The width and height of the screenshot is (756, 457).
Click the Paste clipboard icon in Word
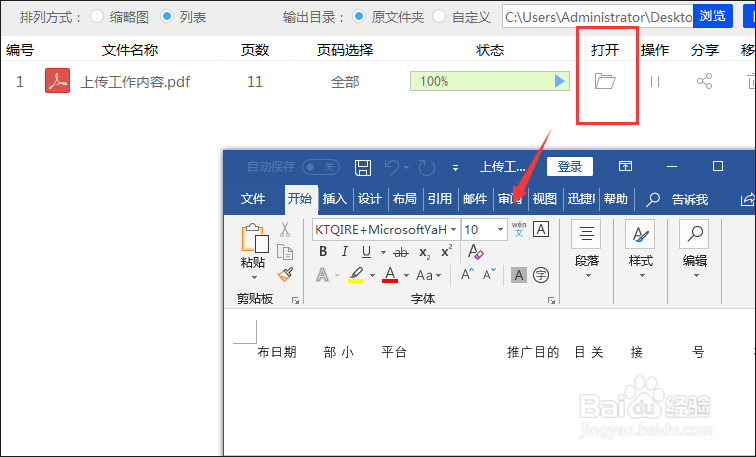254,238
